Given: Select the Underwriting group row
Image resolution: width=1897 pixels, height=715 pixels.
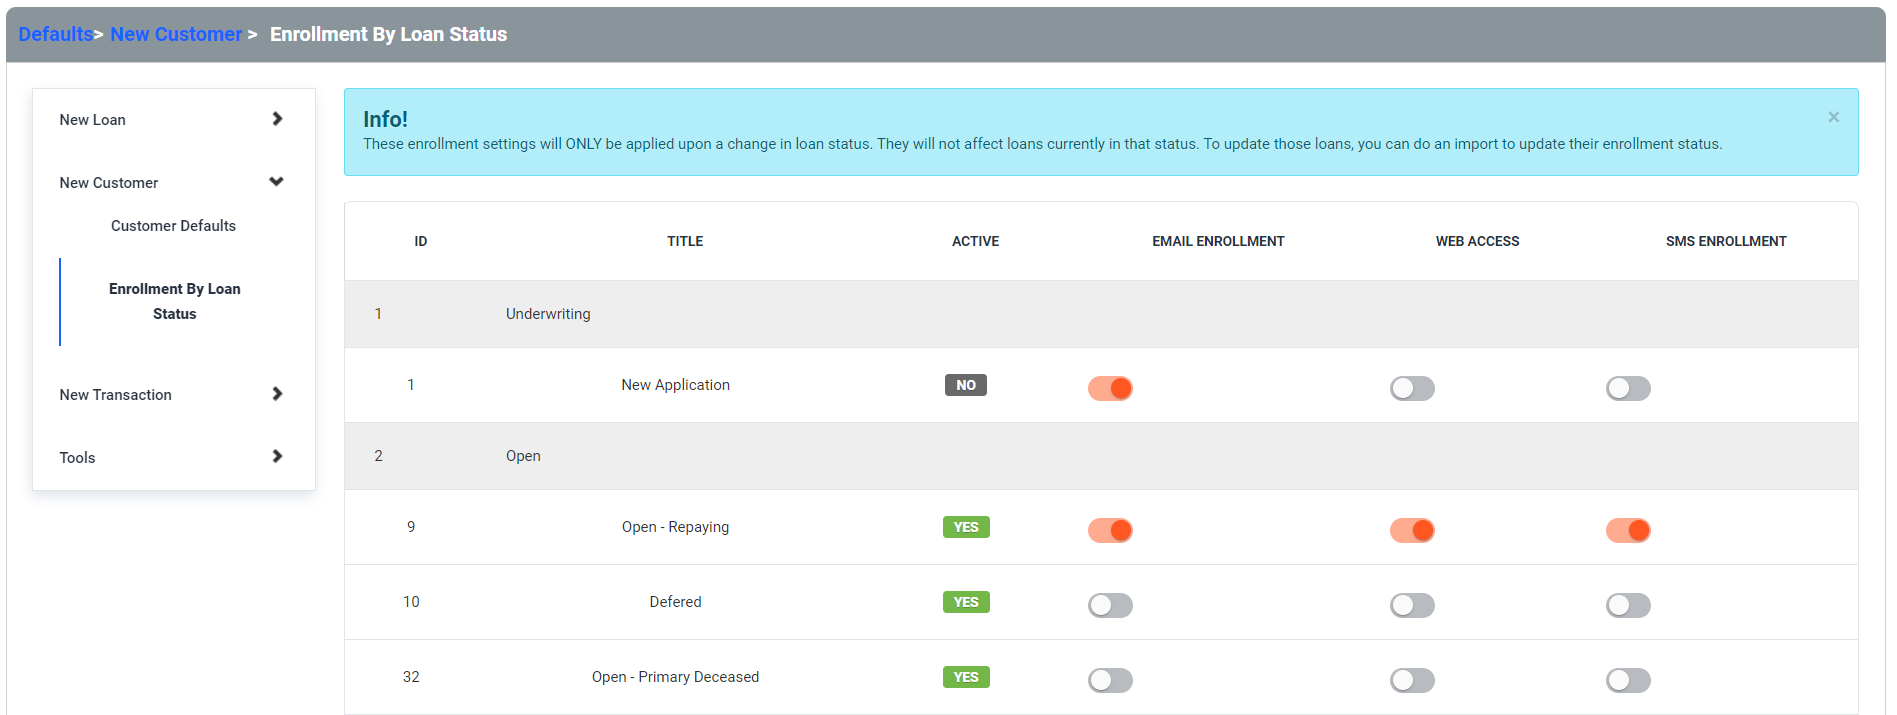Looking at the screenshot, I should (x=1101, y=314).
